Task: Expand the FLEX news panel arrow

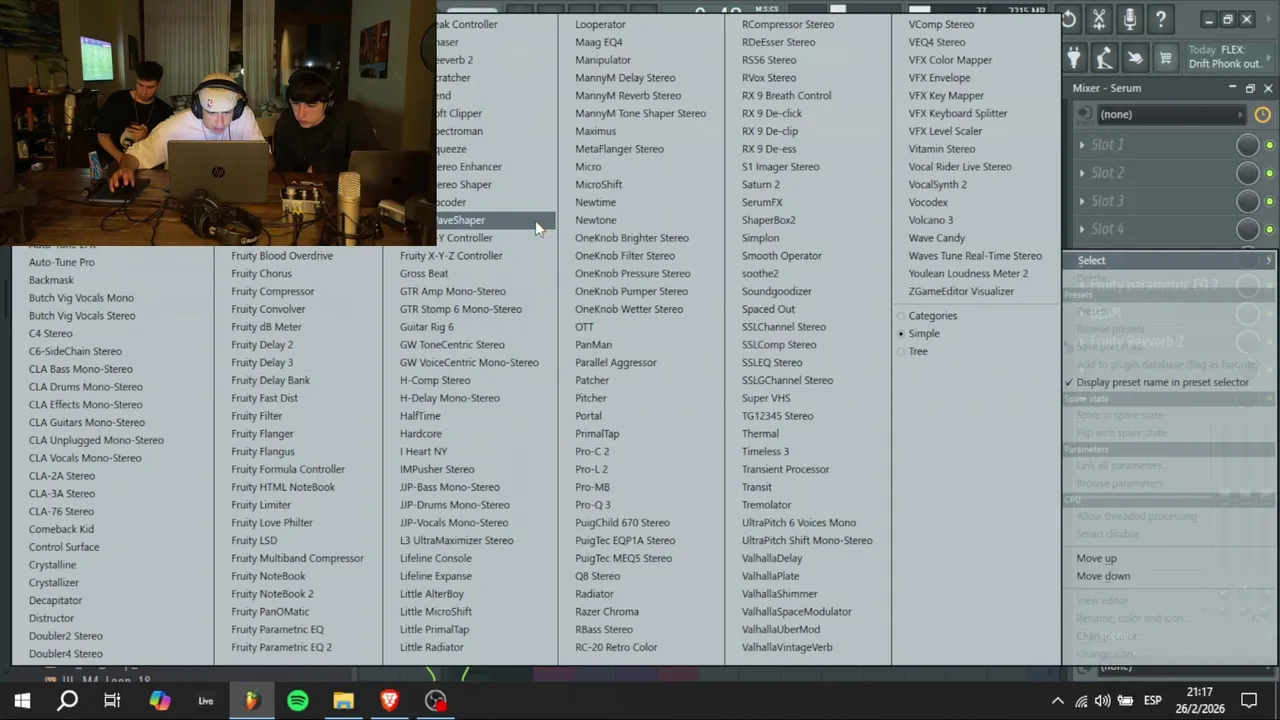Action: click(1269, 57)
